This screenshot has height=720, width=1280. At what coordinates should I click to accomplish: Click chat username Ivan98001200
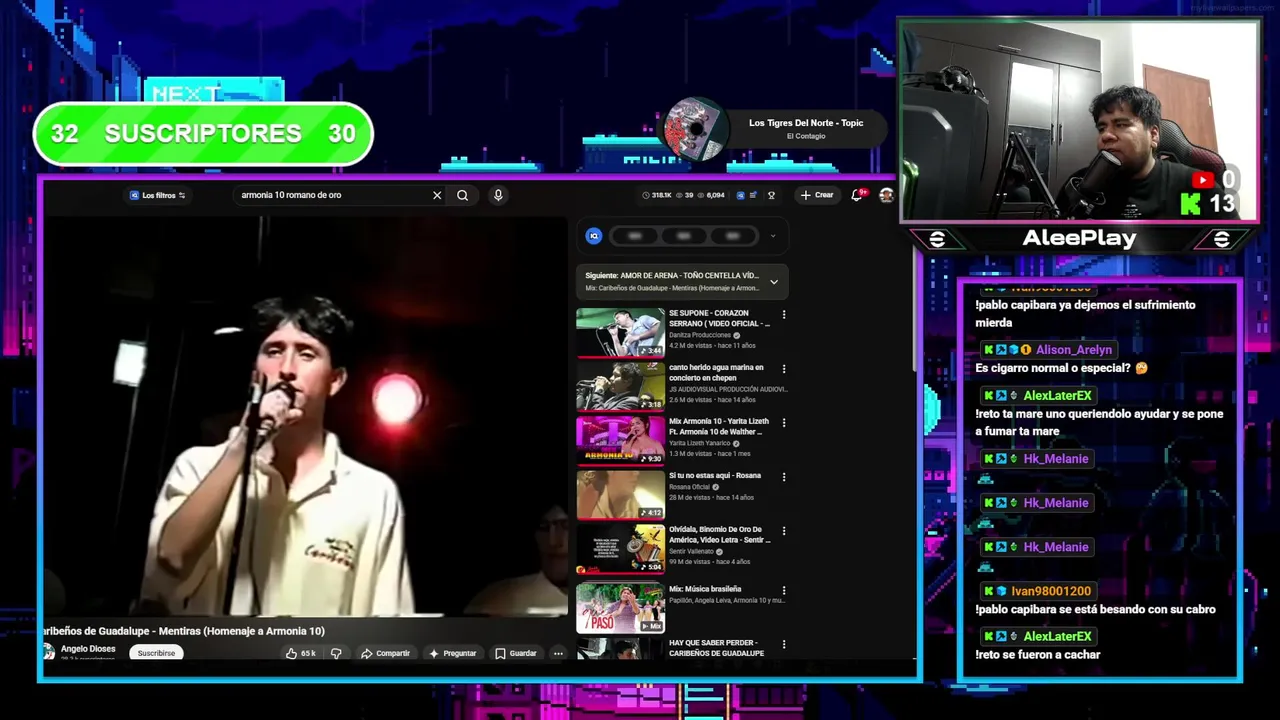coord(1050,591)
